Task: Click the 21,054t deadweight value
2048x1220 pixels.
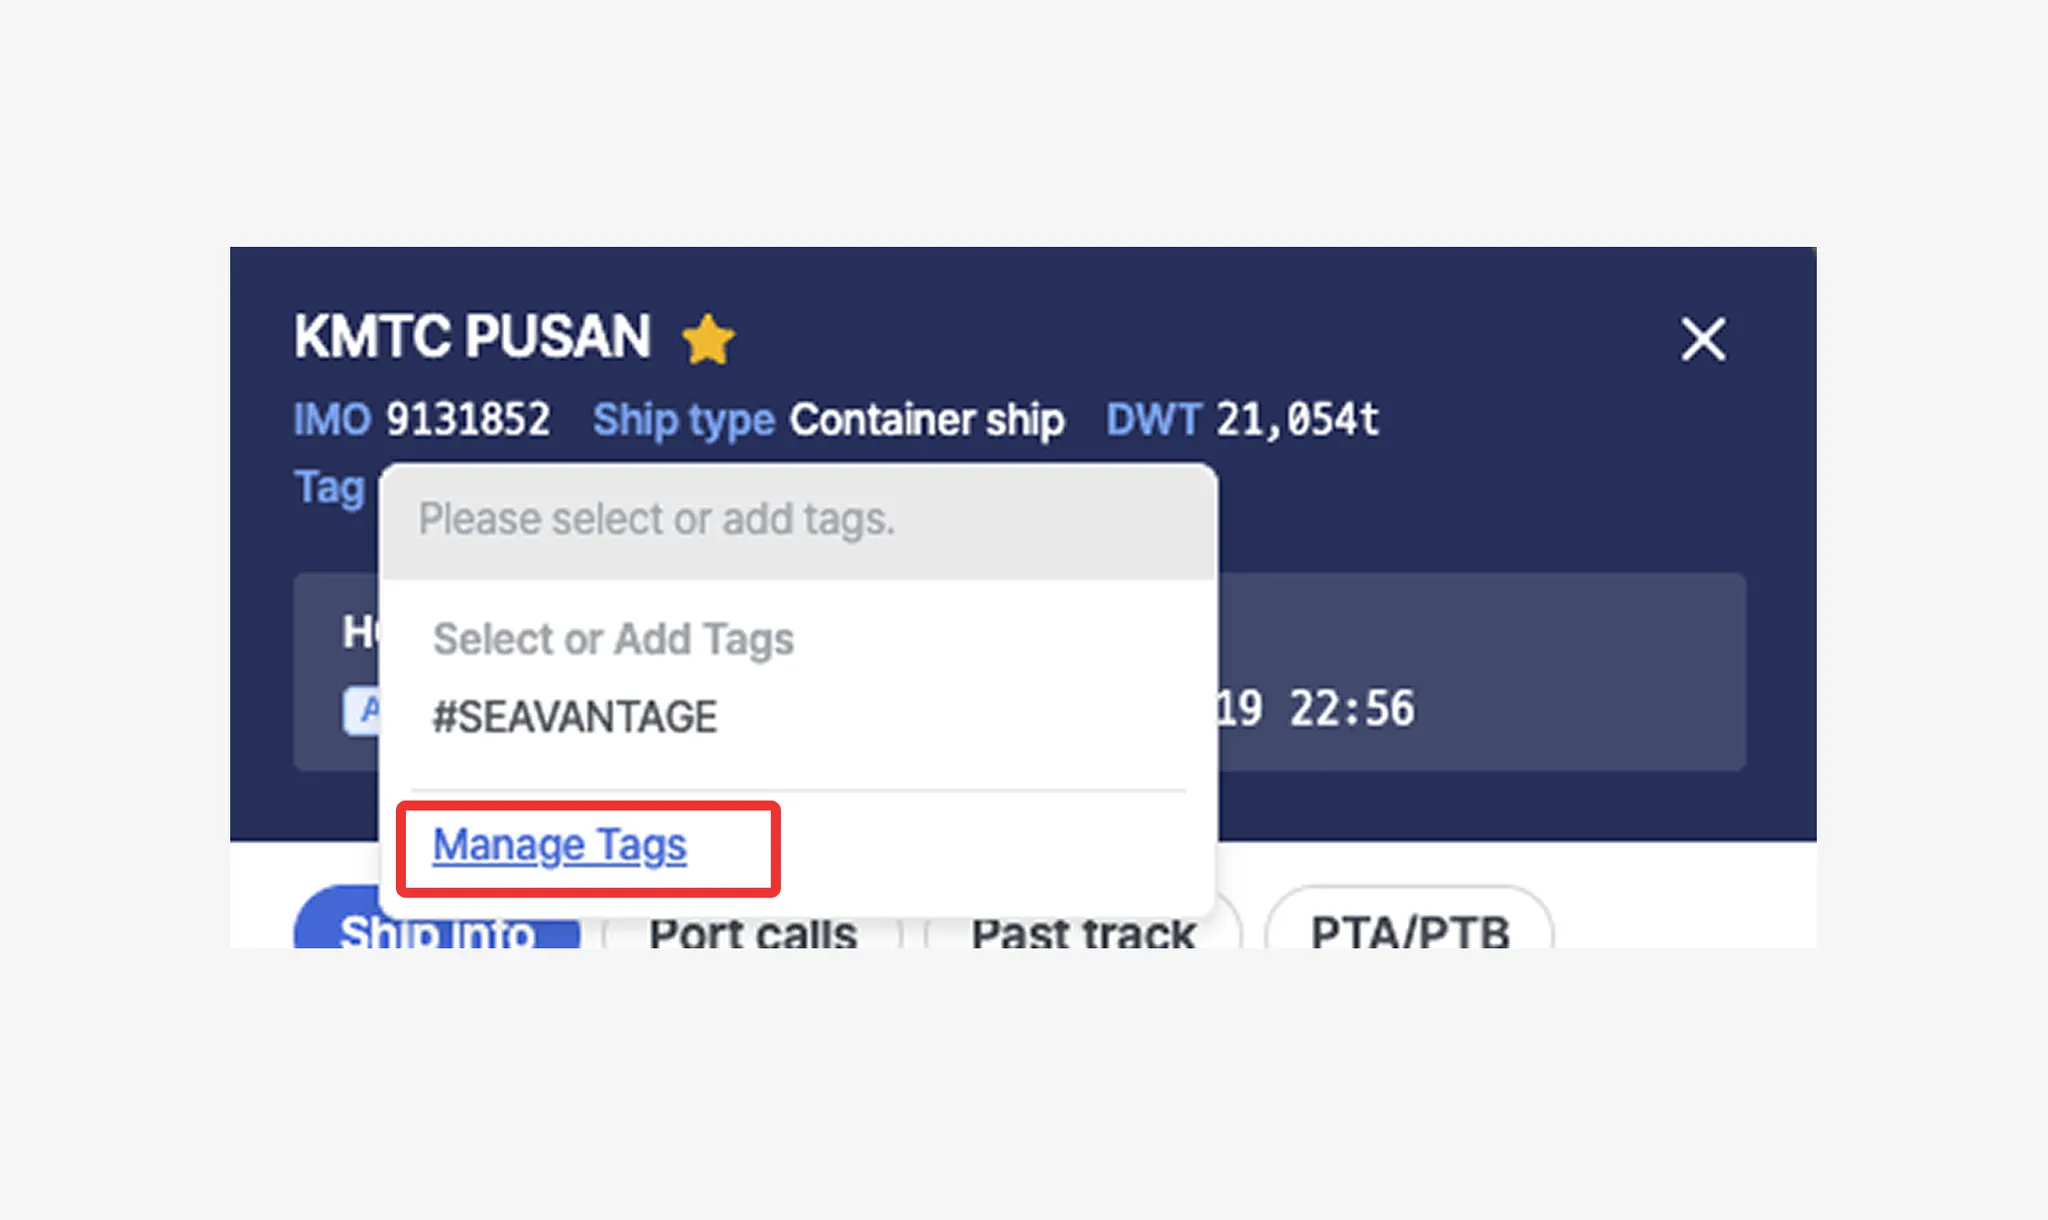Action: pyautogui.click(x=1297, y=420)
